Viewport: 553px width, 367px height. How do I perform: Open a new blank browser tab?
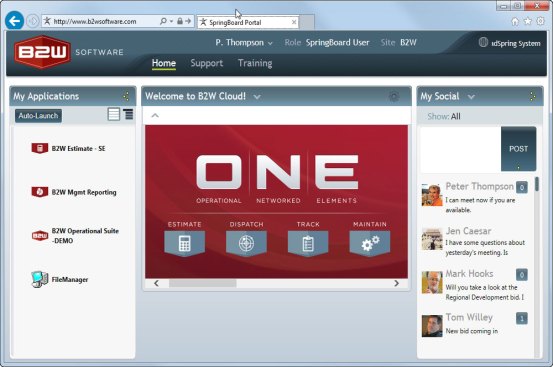(306, 22)
